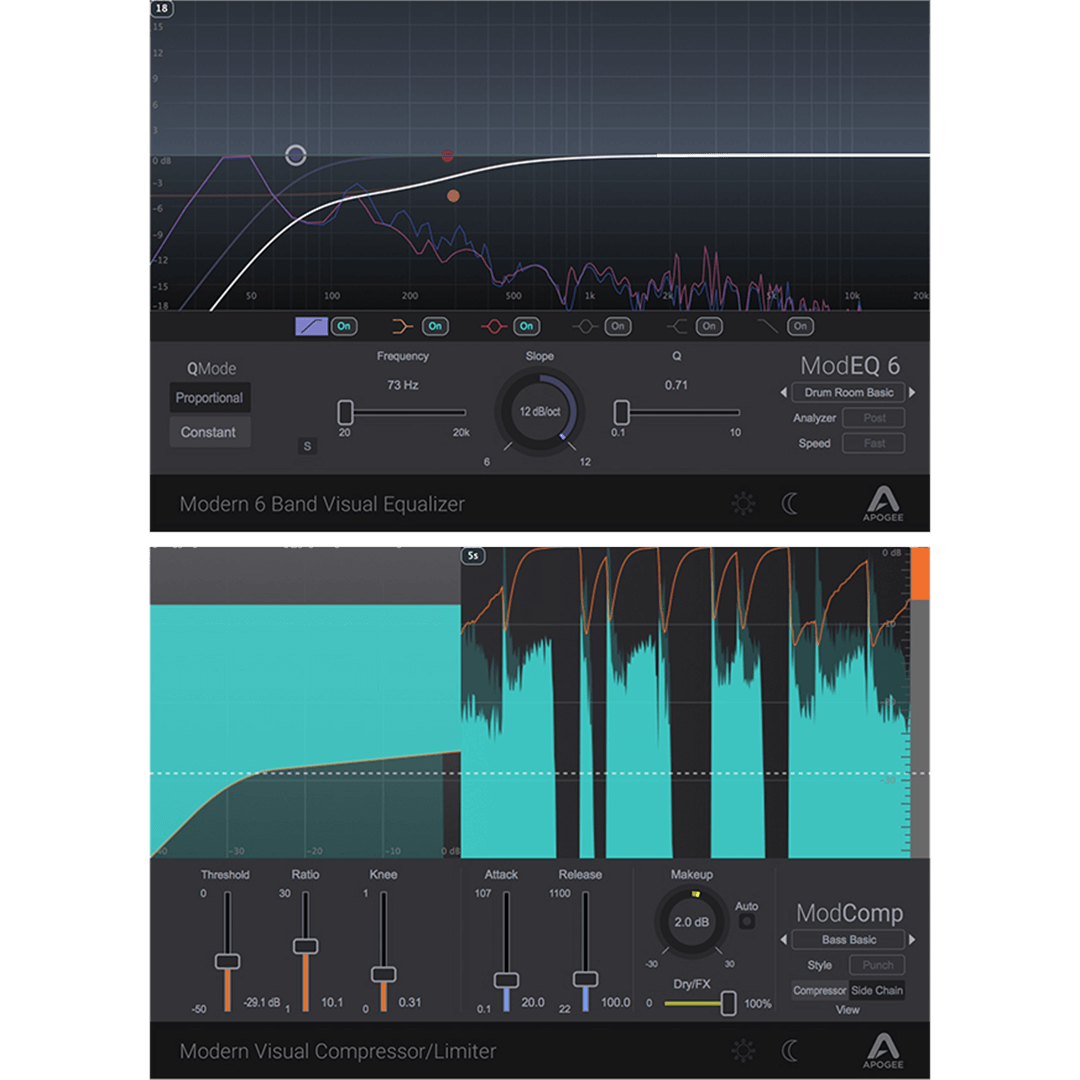
Task: Click the Q slider handle
Action: [x=621, y=413]
